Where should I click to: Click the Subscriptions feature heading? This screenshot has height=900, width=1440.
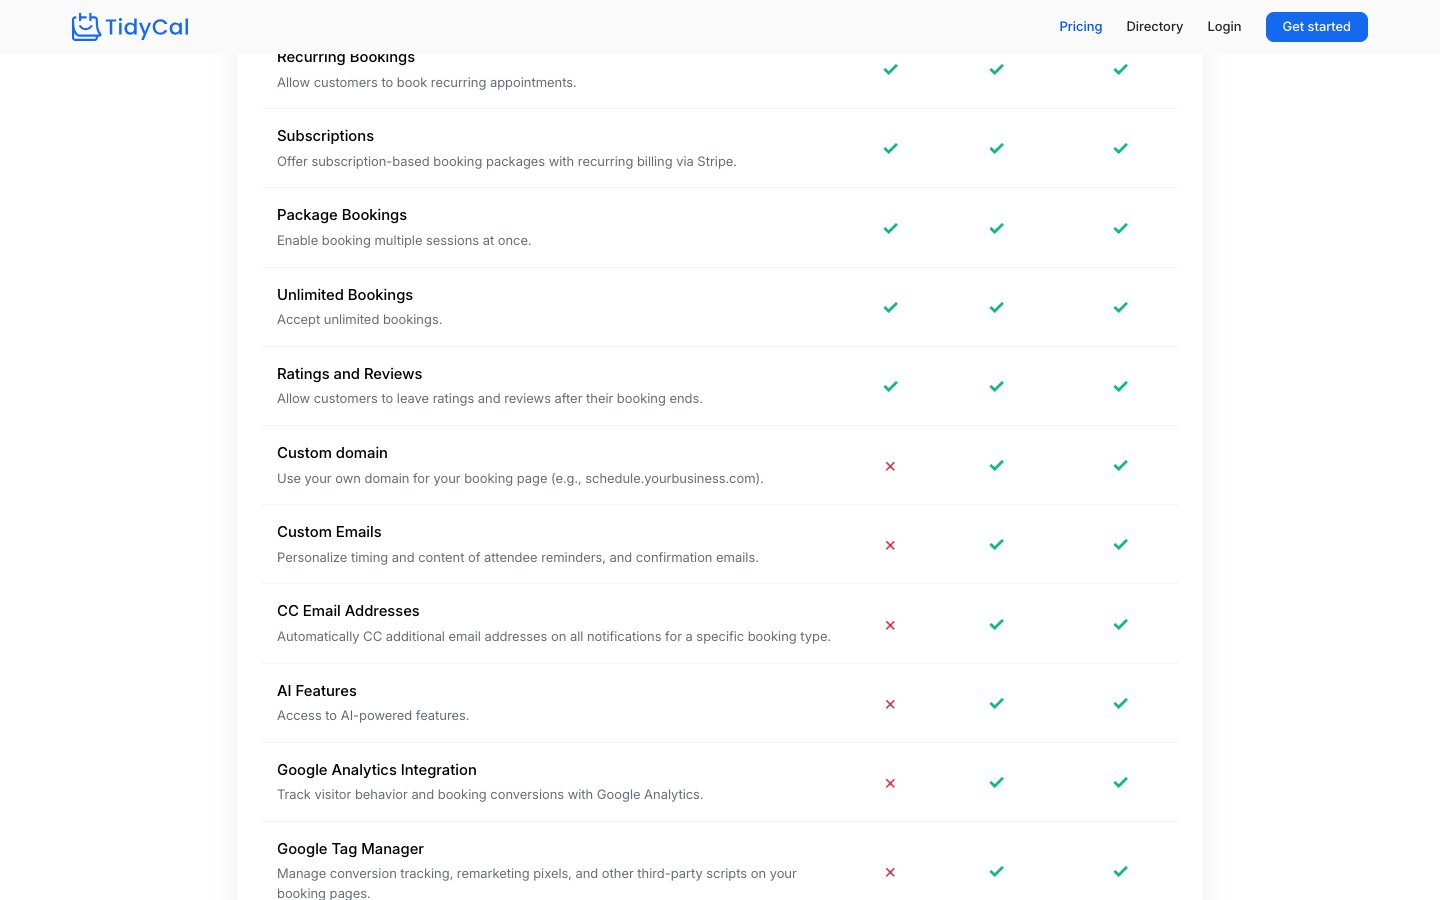click(x=325, y=136)
